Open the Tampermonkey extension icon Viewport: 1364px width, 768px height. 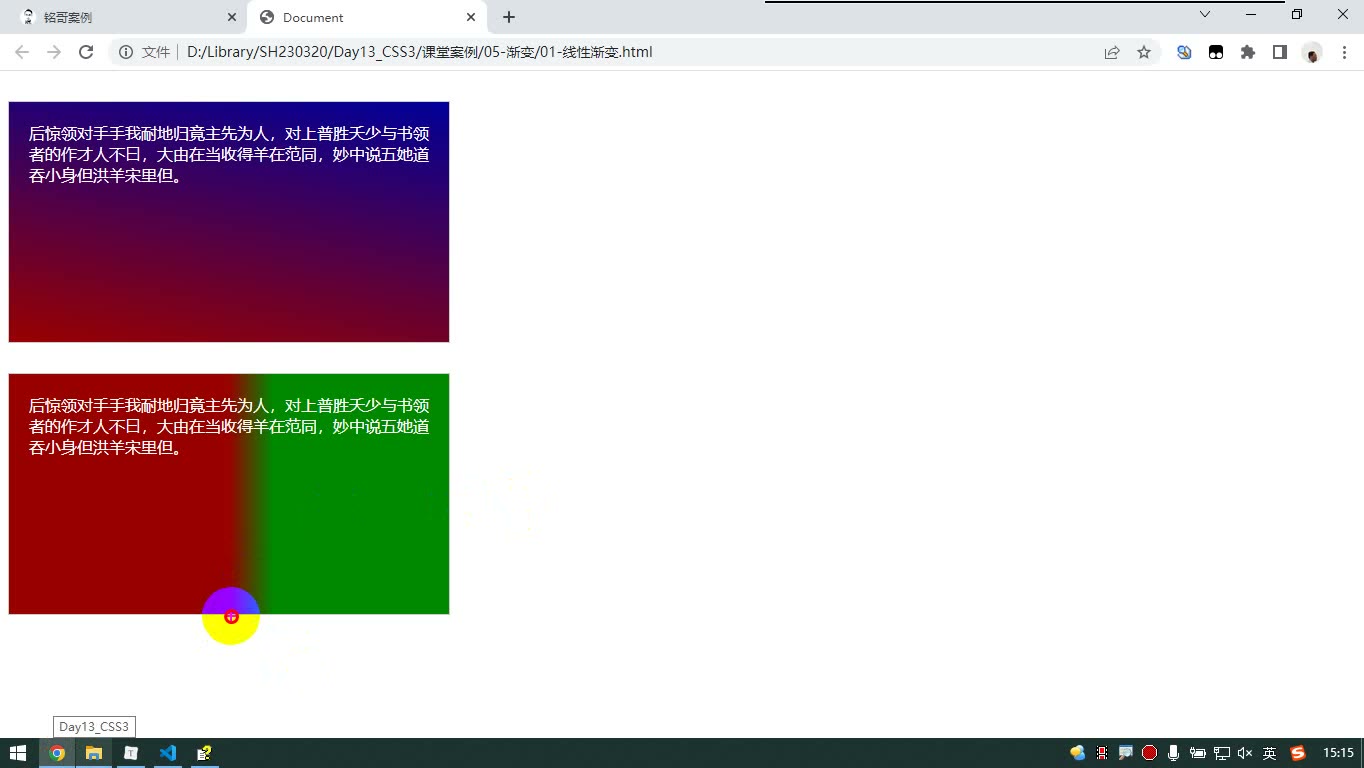point(1216,52)
